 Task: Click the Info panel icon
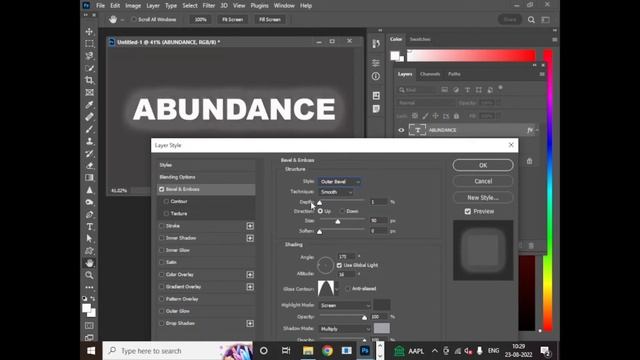tap(376, 76)
